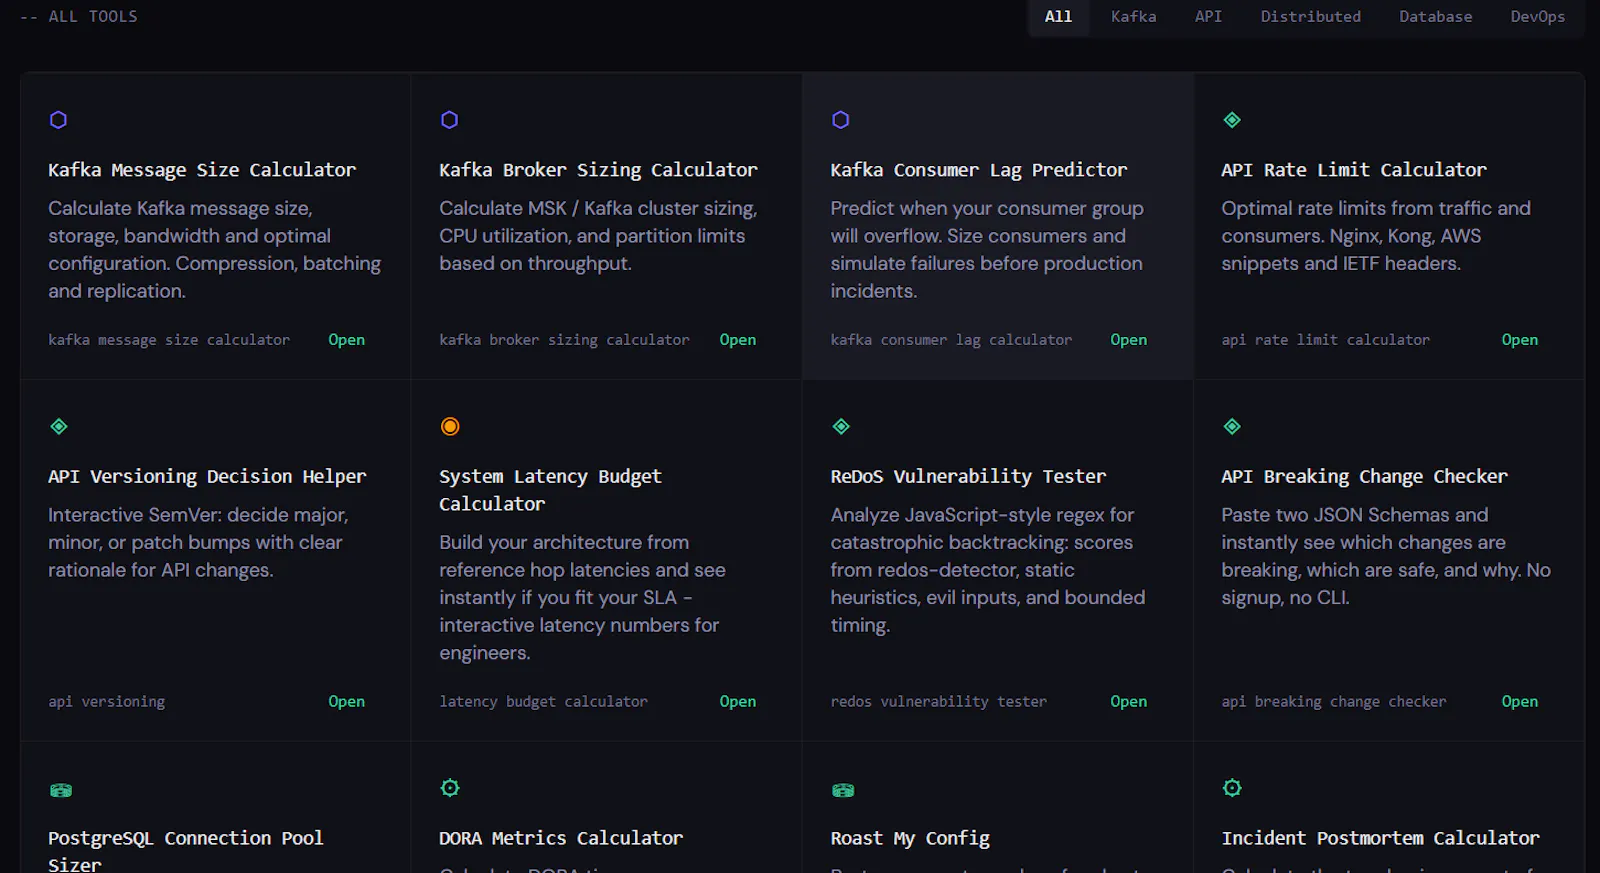Image resolution: width=1600 pixels, height=873 pixels.
Task: Filter tools by the Kafka tab
Action: (x=1133, y=17)
